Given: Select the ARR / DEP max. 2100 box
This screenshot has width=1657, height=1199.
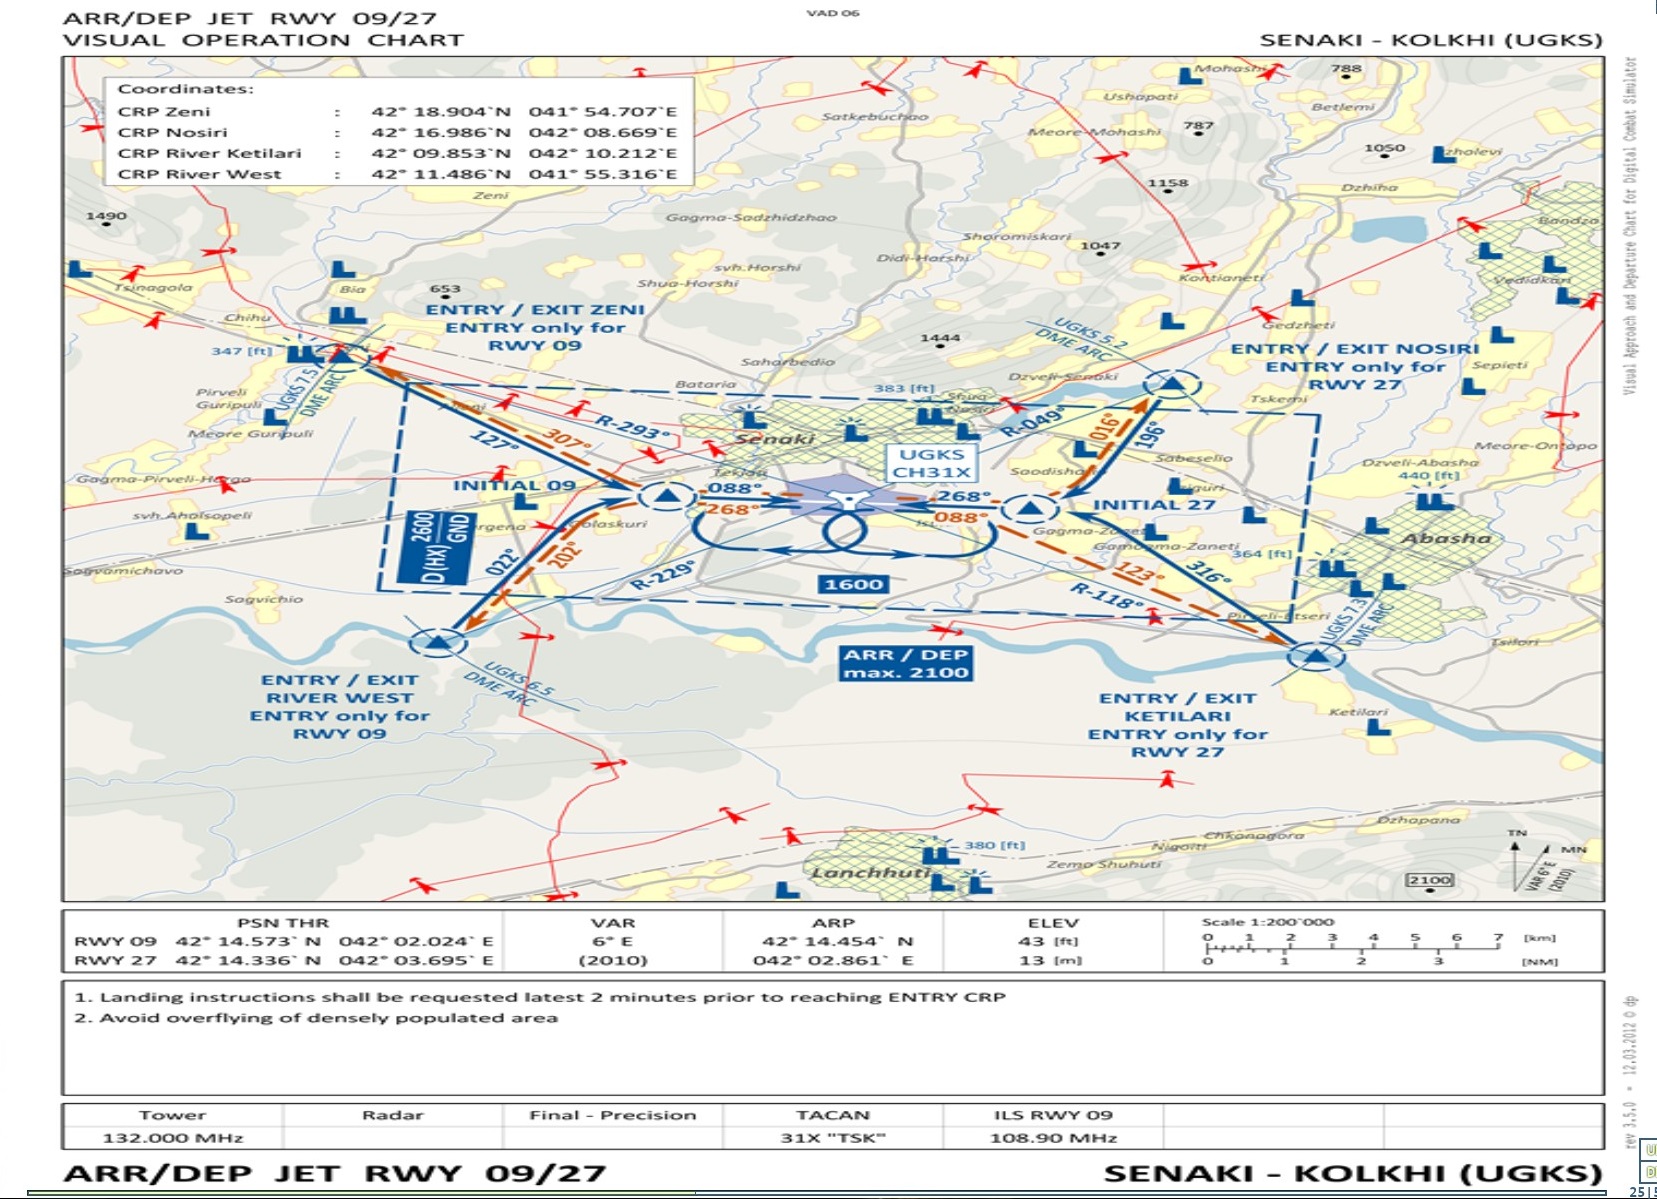Looking at the screenshot, I should click(905, 663).
